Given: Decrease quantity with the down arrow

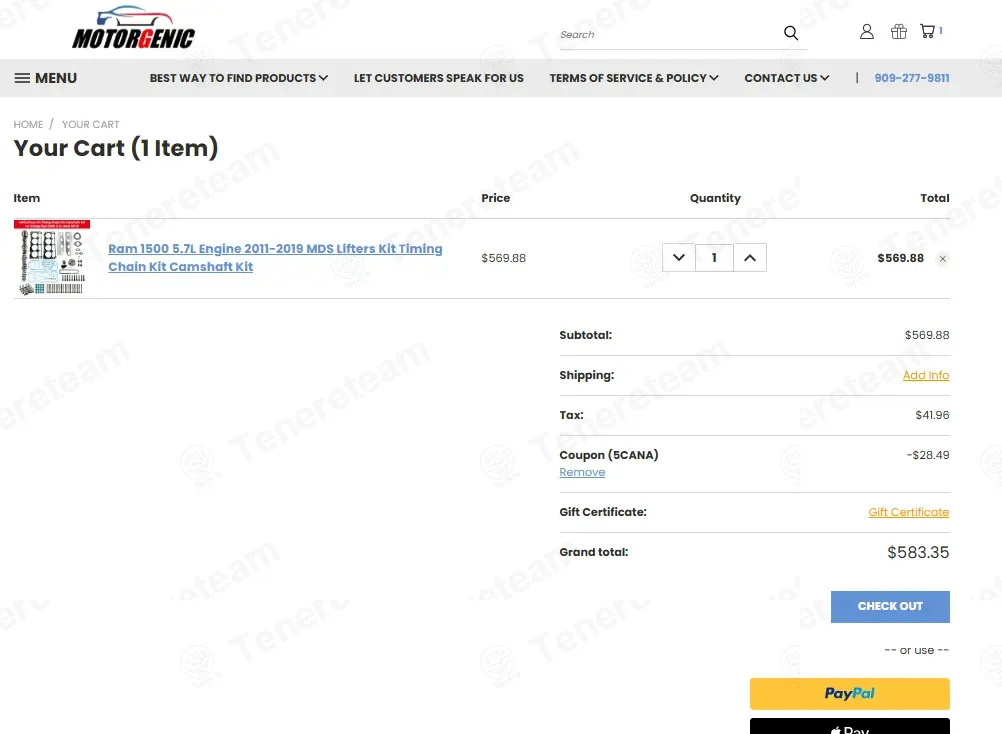Looking at the screenshot, I should pos(679,257).
